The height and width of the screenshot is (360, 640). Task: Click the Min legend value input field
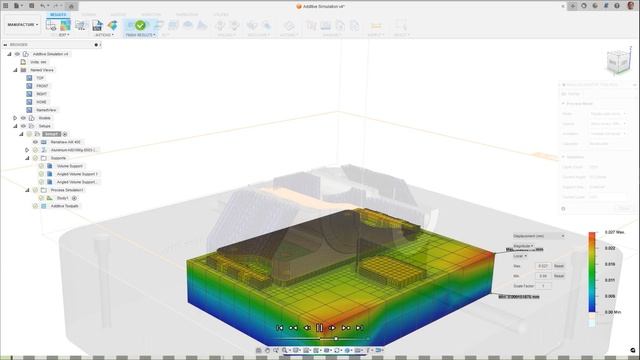[x=543, y=276]
